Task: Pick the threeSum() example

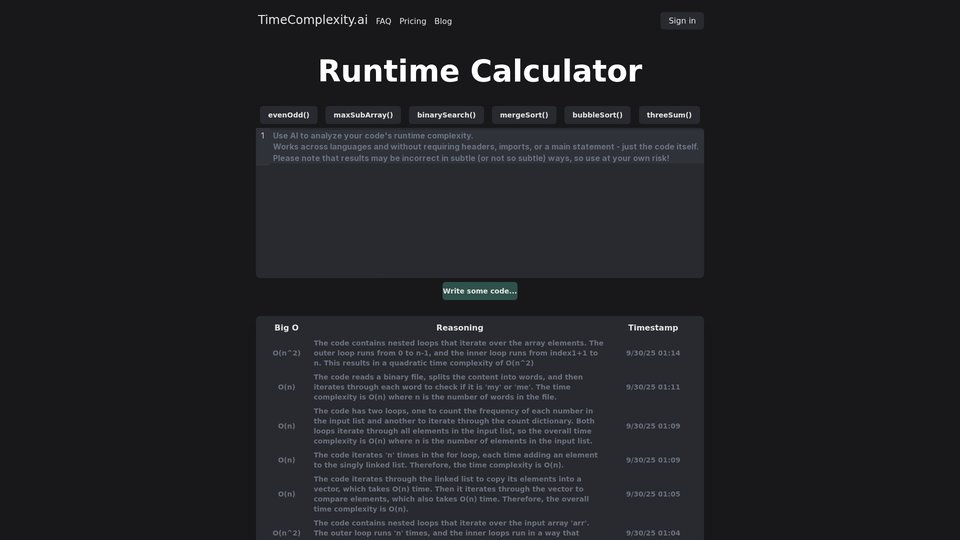Action: 669,115
